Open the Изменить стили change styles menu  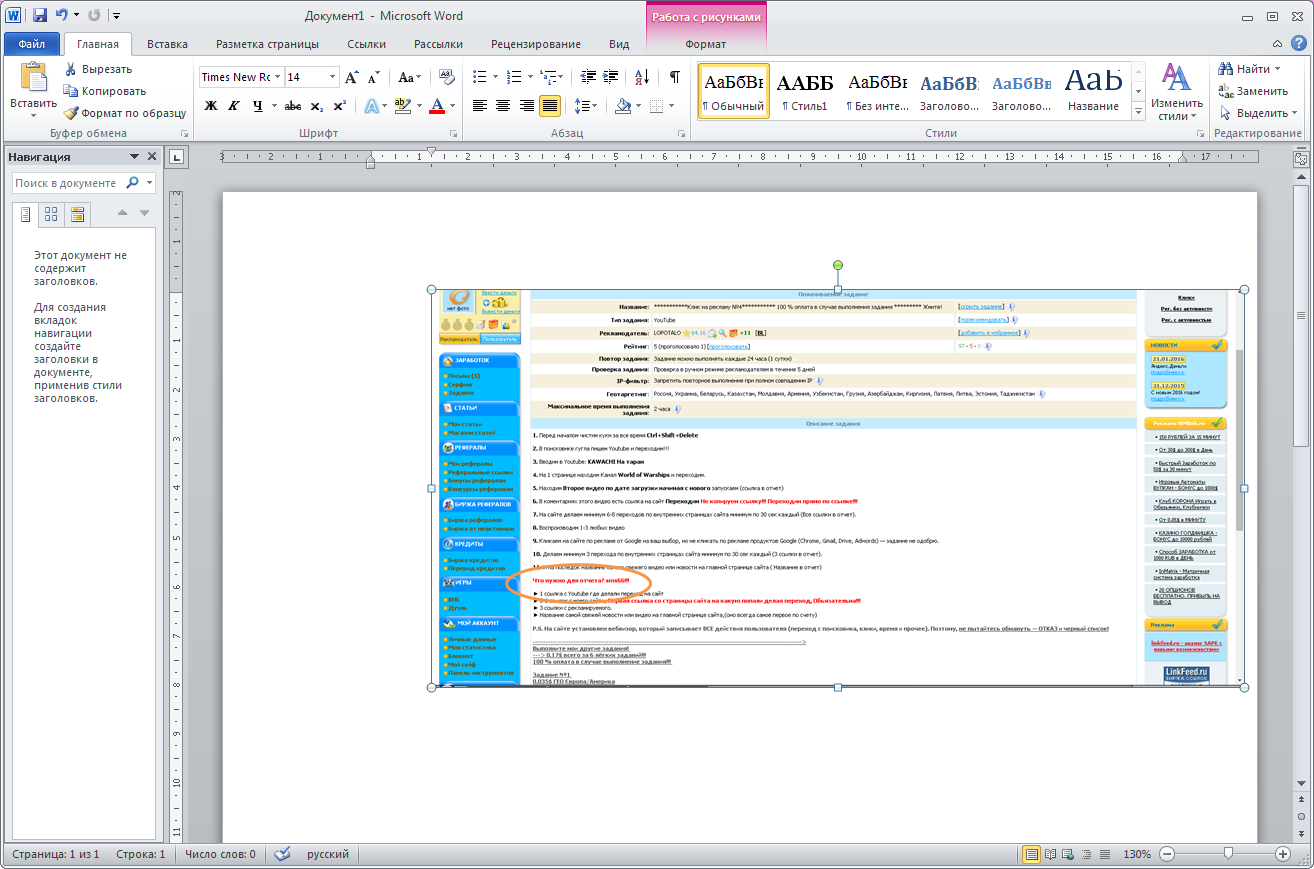click(1176, 91)
